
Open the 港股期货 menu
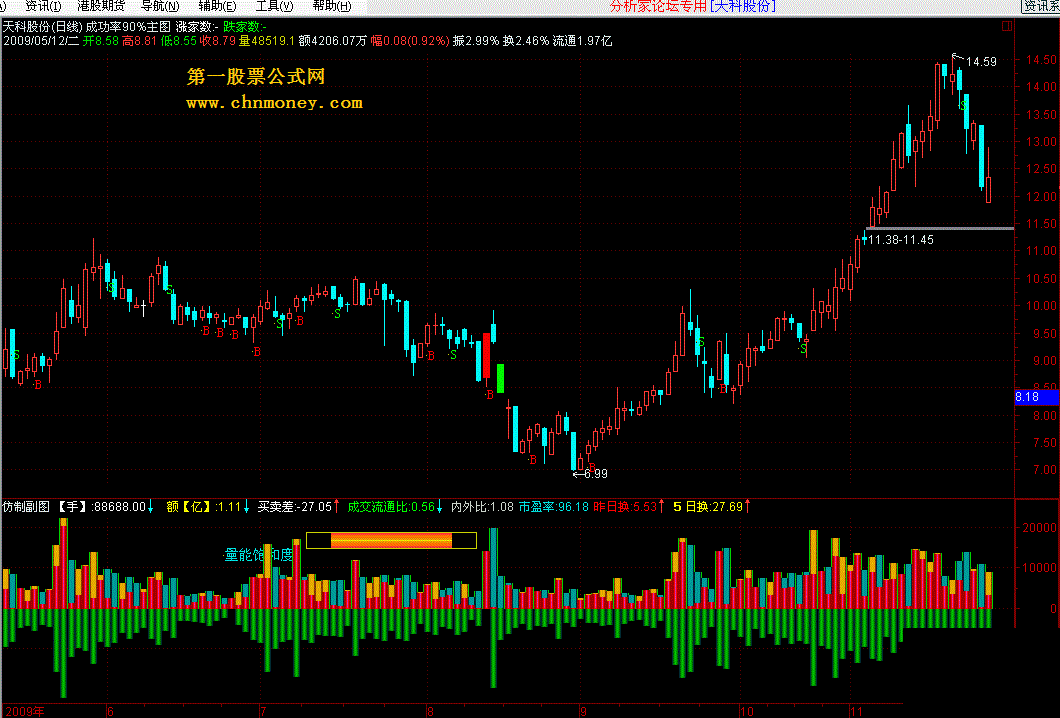[x=101, y=6]
